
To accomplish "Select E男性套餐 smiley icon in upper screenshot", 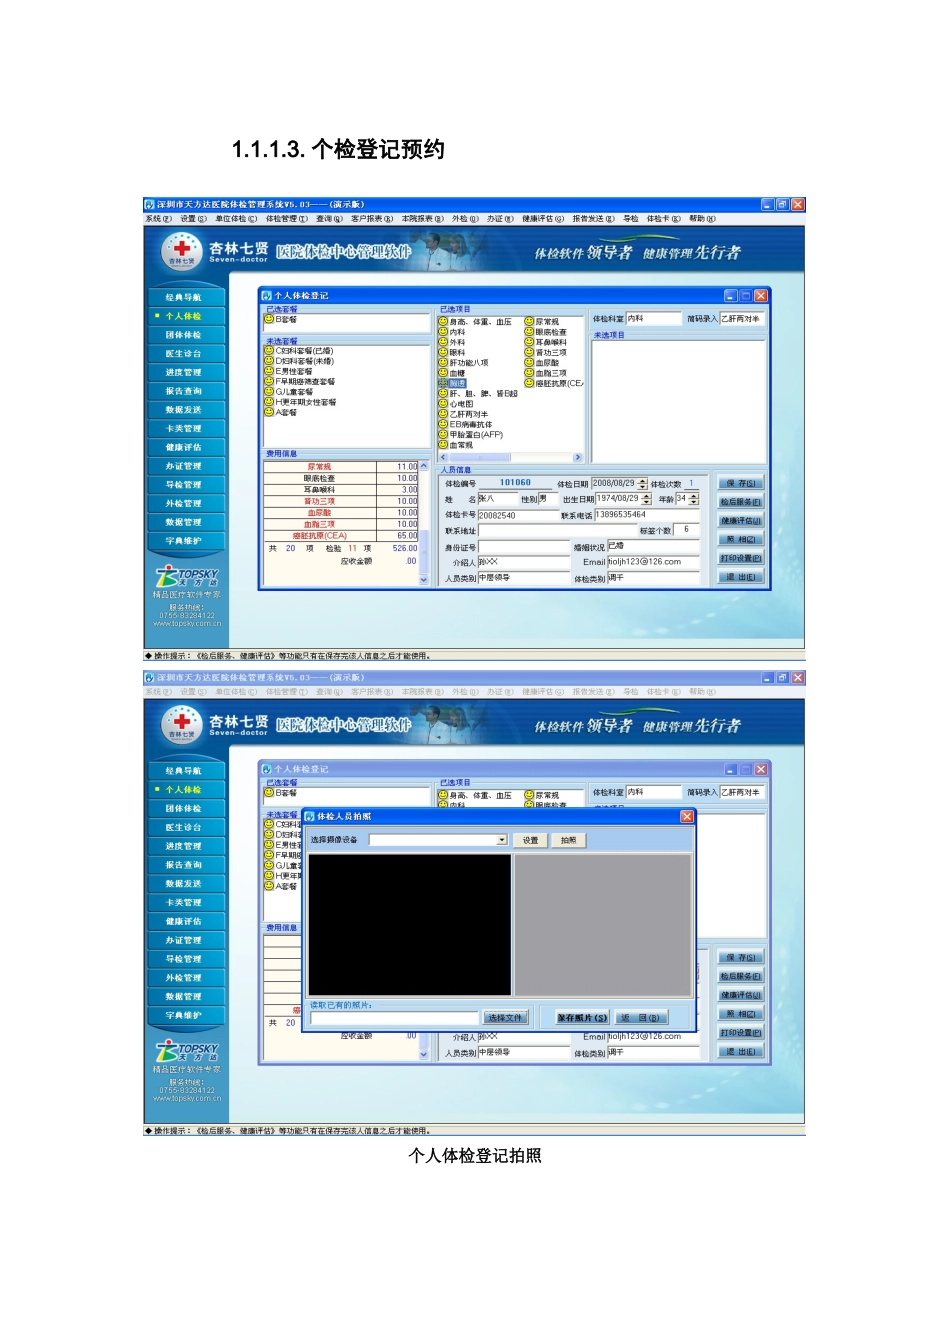I will (x=269, y=371).
